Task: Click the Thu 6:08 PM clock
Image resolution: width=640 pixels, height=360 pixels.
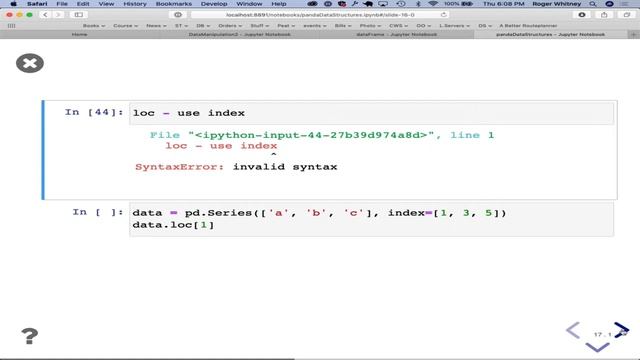Action: click(504, 4)
